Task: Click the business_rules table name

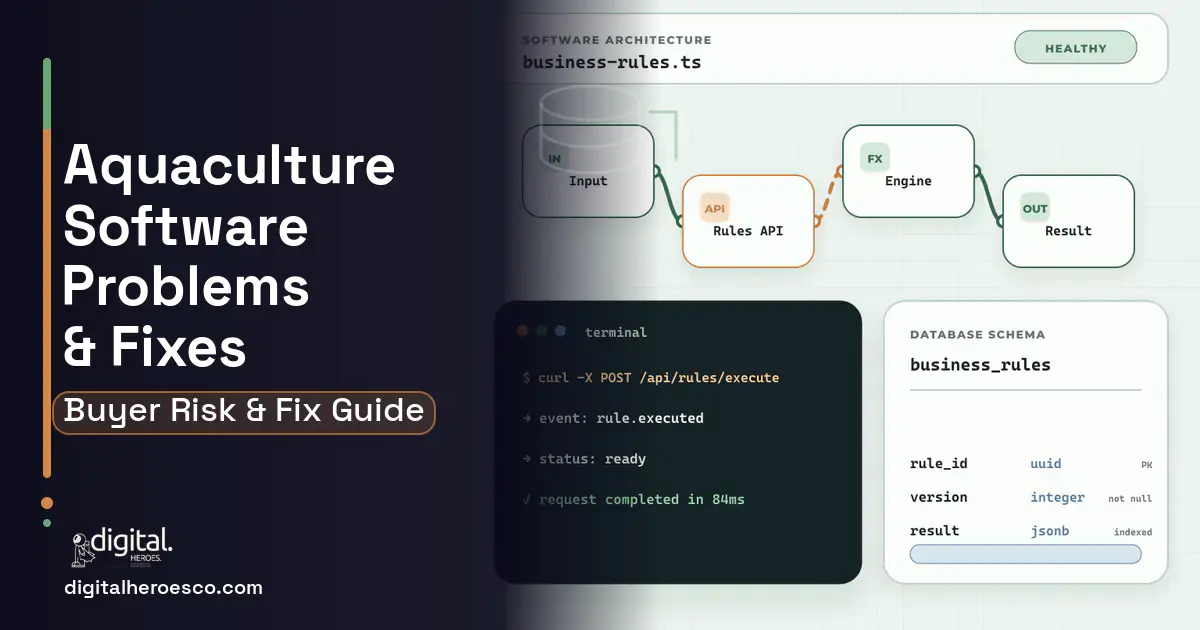Action: 980,365
